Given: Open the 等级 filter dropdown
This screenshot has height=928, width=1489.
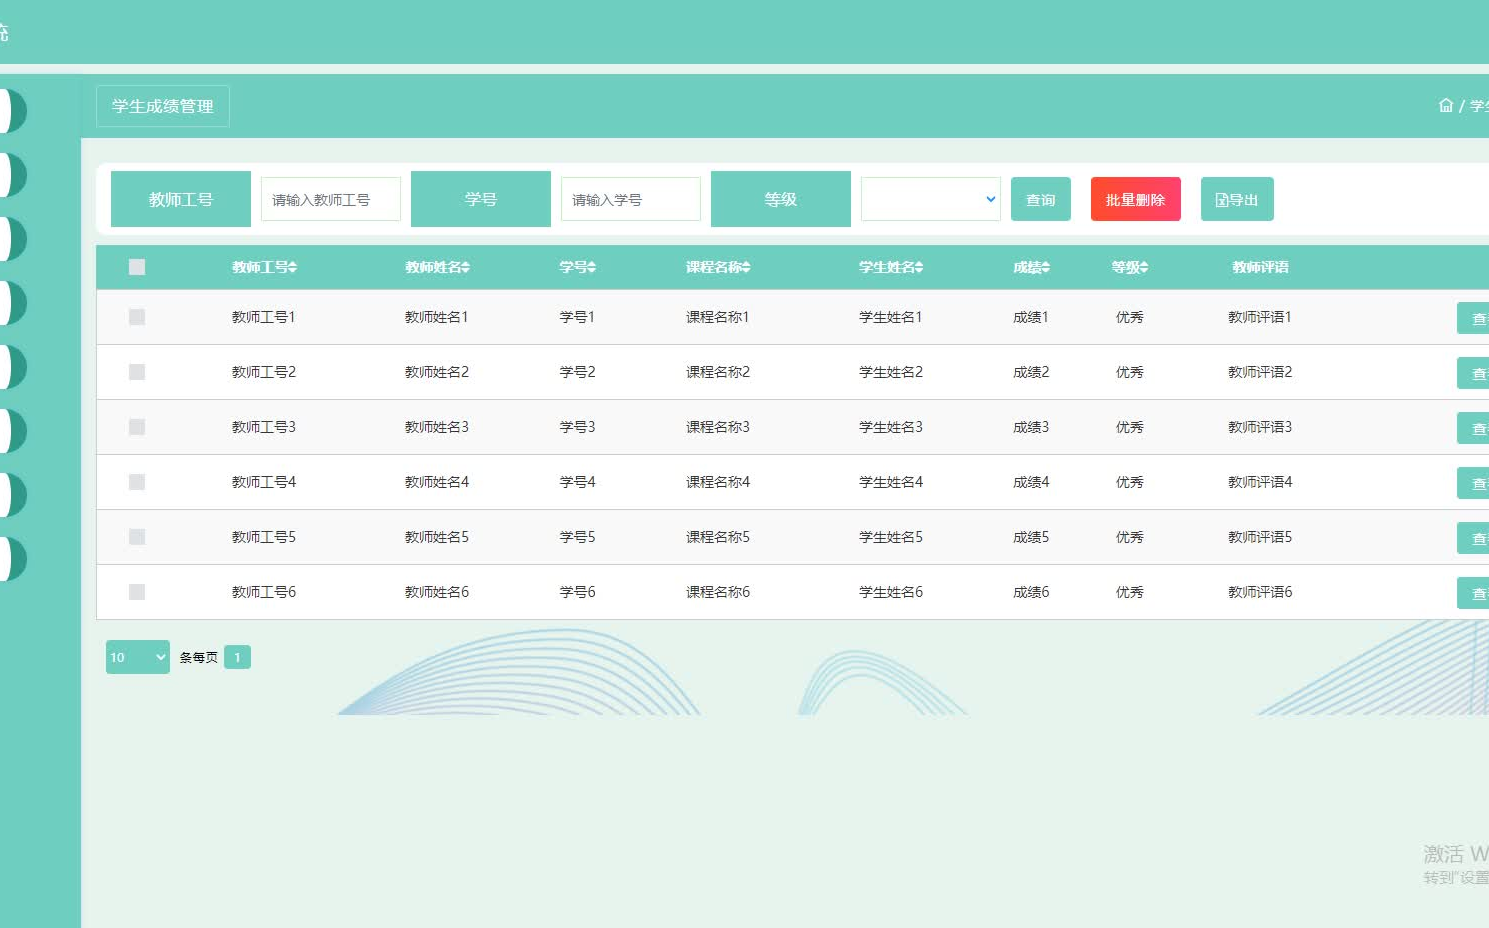Looking at the screenshot, I should tap(930, 198).
